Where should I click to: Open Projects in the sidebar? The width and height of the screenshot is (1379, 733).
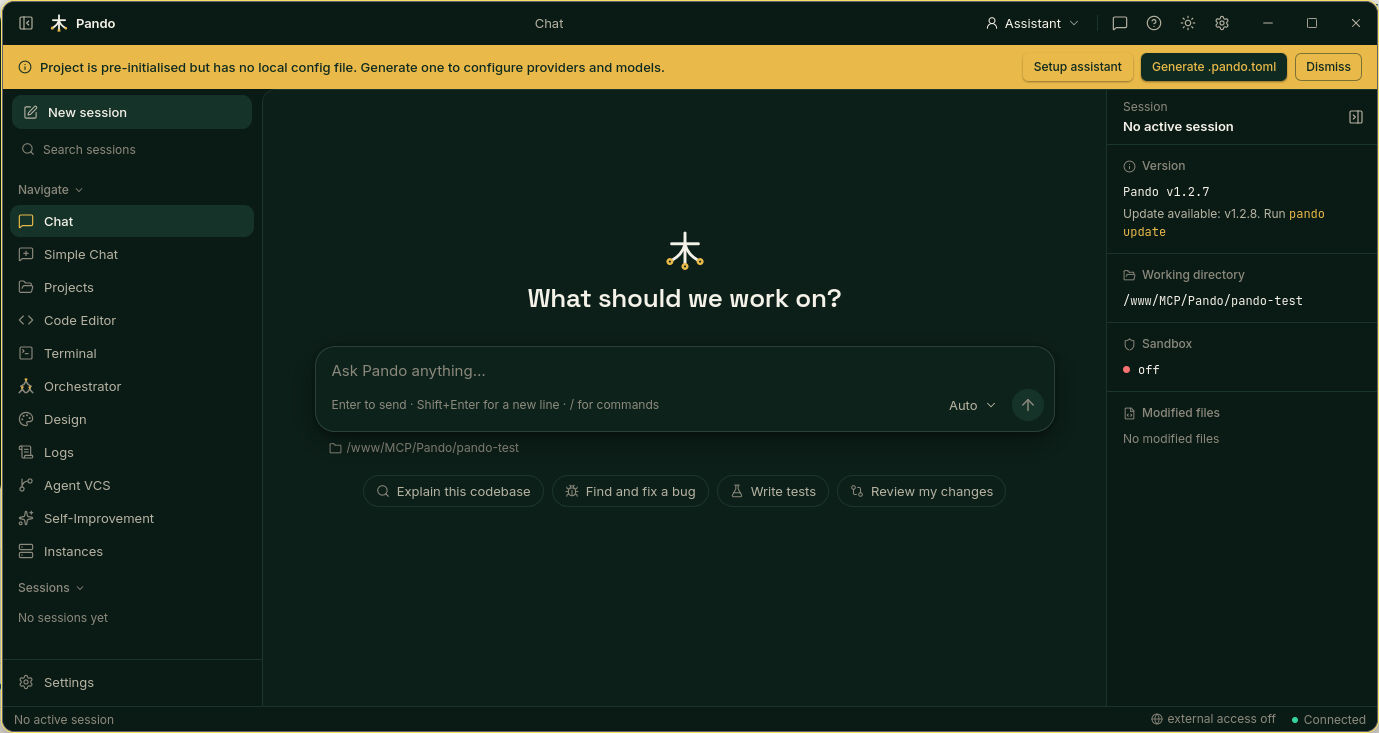(x=132, y=287)
